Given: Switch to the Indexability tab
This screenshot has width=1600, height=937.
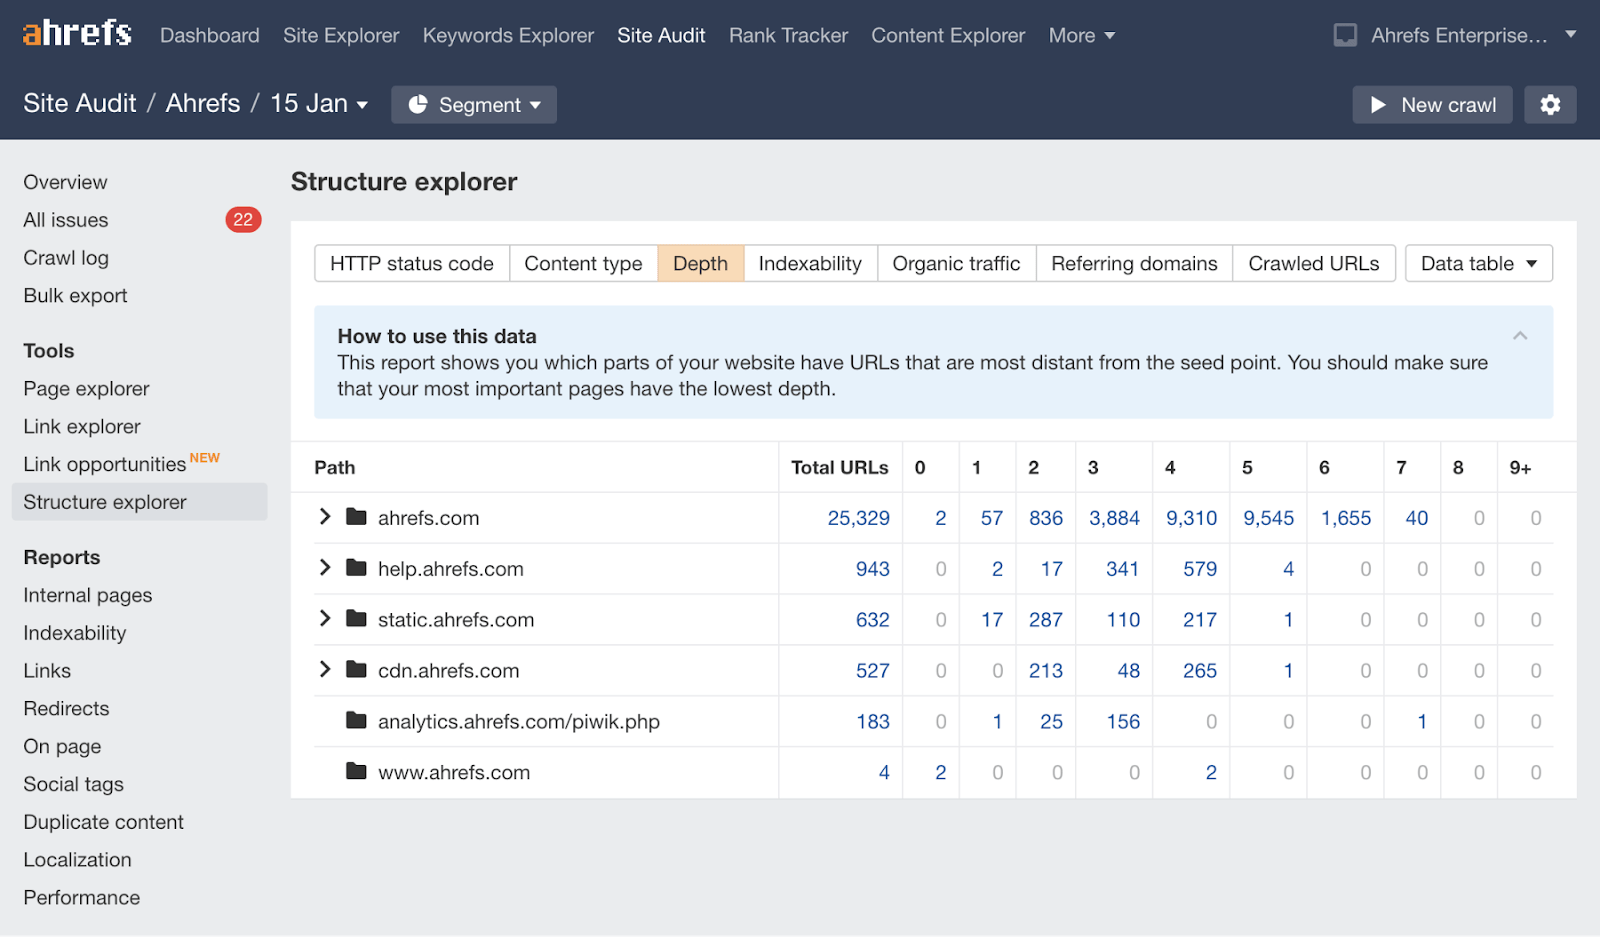Looking at the screenshot, I should coord(809,264).
